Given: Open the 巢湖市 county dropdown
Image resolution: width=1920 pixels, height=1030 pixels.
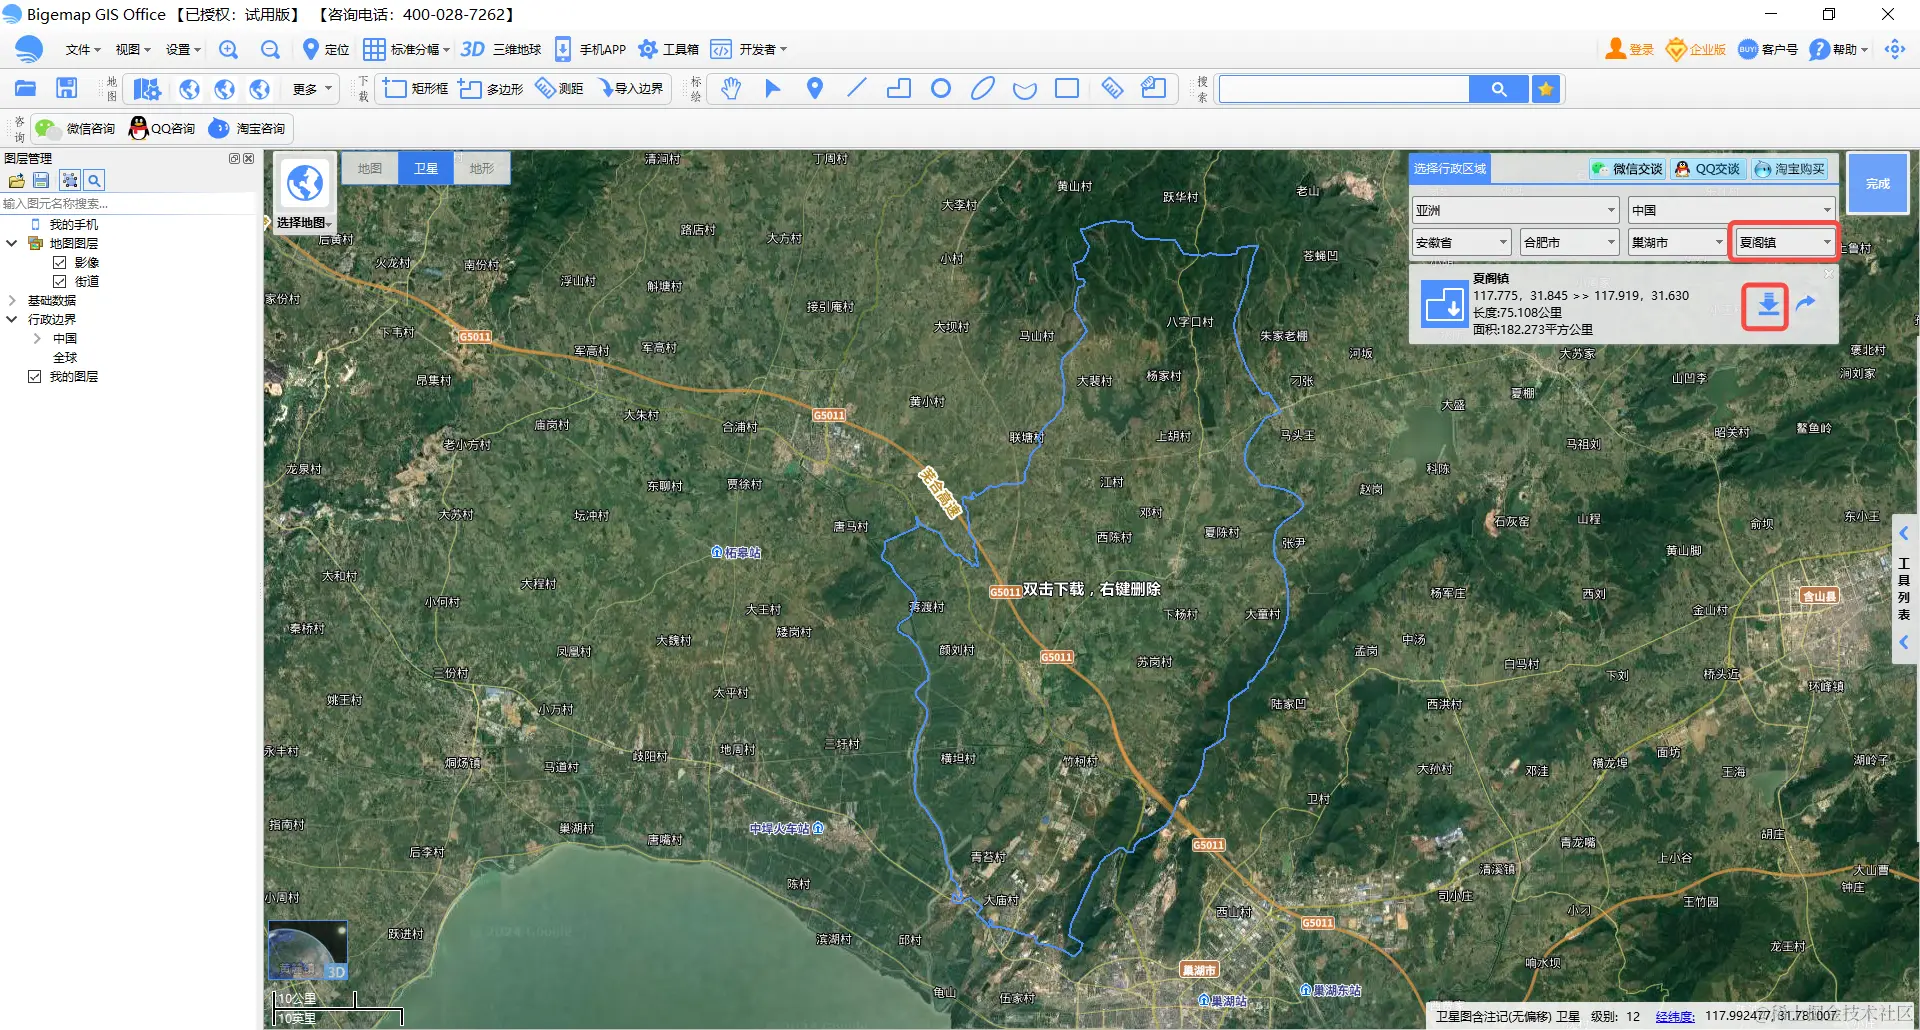Looking at the screenshot, I should tap(1677, 242).
